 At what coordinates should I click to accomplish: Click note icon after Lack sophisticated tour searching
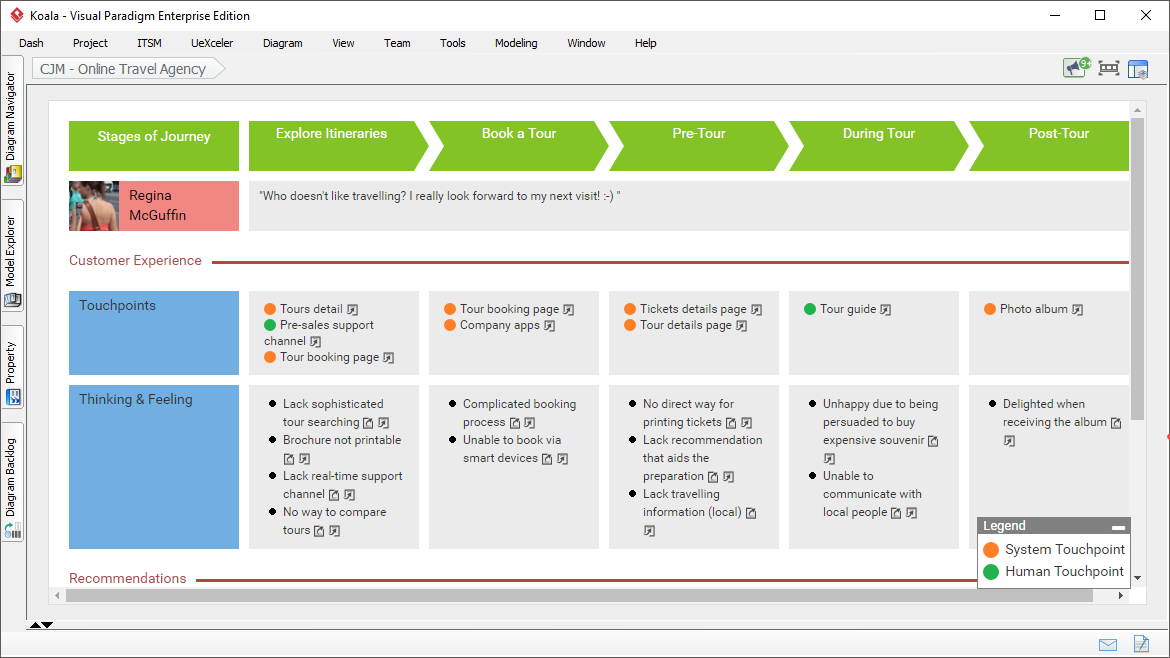click(x=368, y=423)
